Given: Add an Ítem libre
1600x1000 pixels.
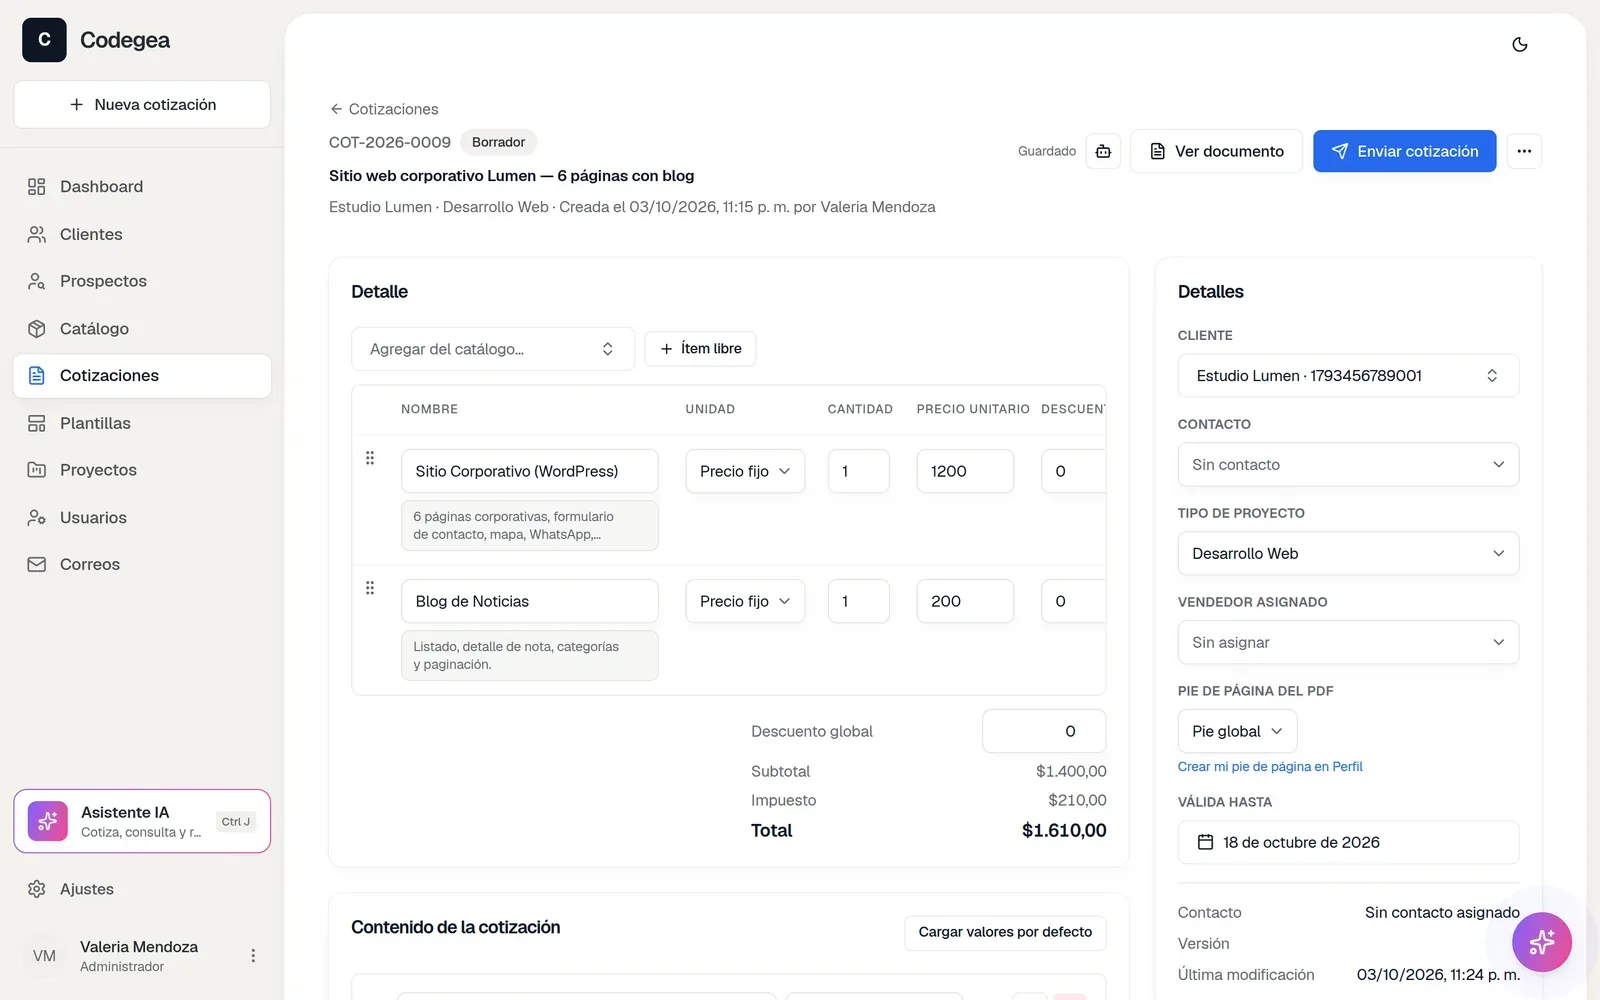Looking at the screenshot, I should click(x=700, y=349).
